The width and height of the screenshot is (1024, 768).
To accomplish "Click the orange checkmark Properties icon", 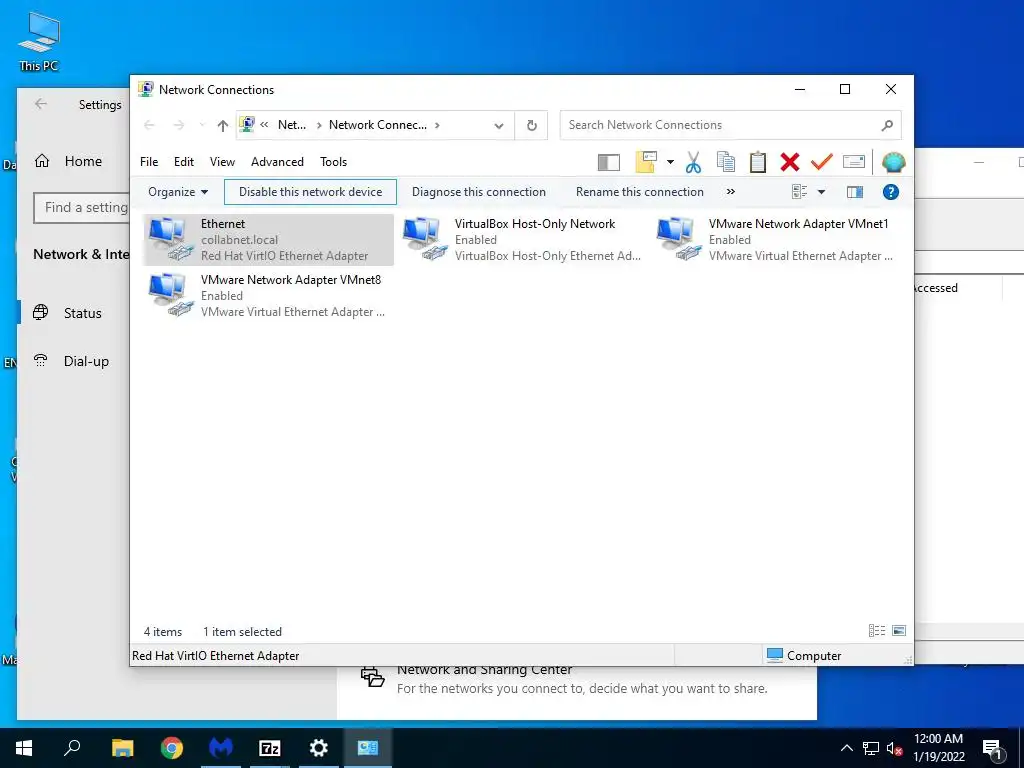I will (822, 161).
